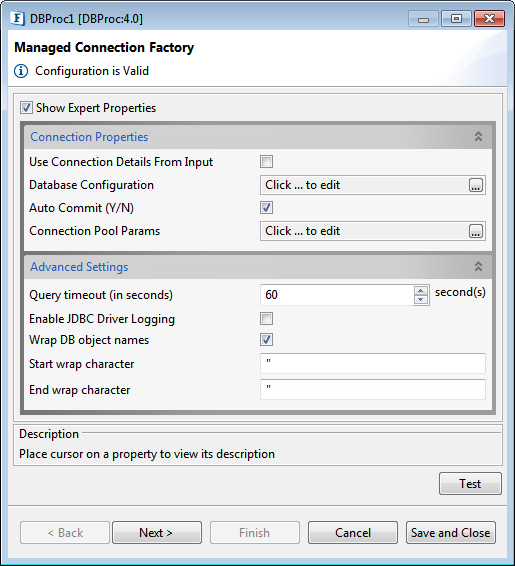Enable JDBC Driver Logging checkbox

tap(266, 318)
